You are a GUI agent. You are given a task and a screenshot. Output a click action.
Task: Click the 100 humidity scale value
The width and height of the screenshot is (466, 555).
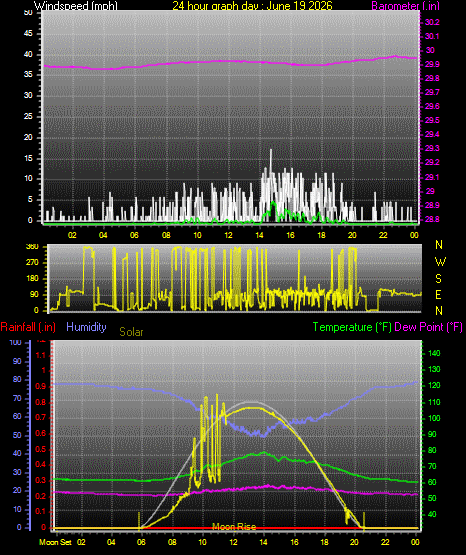click(16, 342)
